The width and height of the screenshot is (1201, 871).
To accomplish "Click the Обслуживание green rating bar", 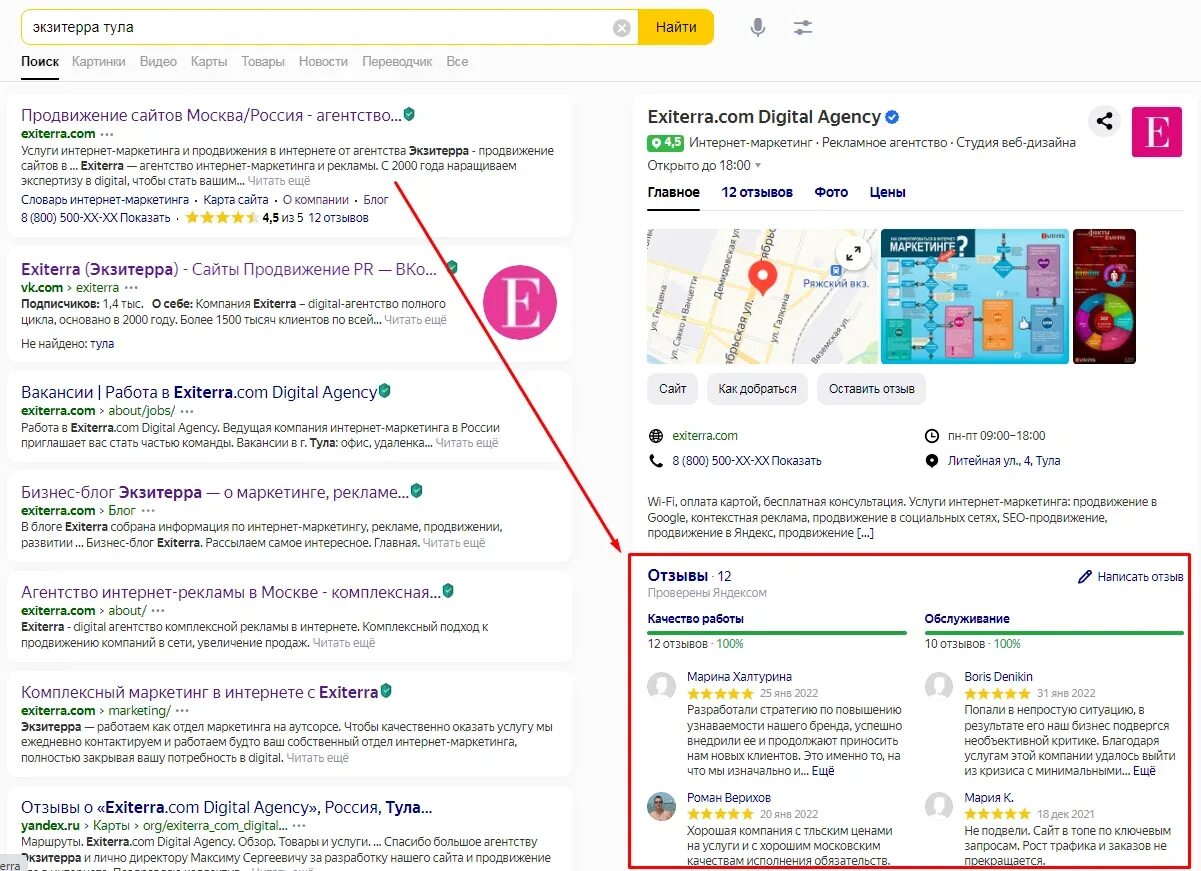I will 1054,632.
